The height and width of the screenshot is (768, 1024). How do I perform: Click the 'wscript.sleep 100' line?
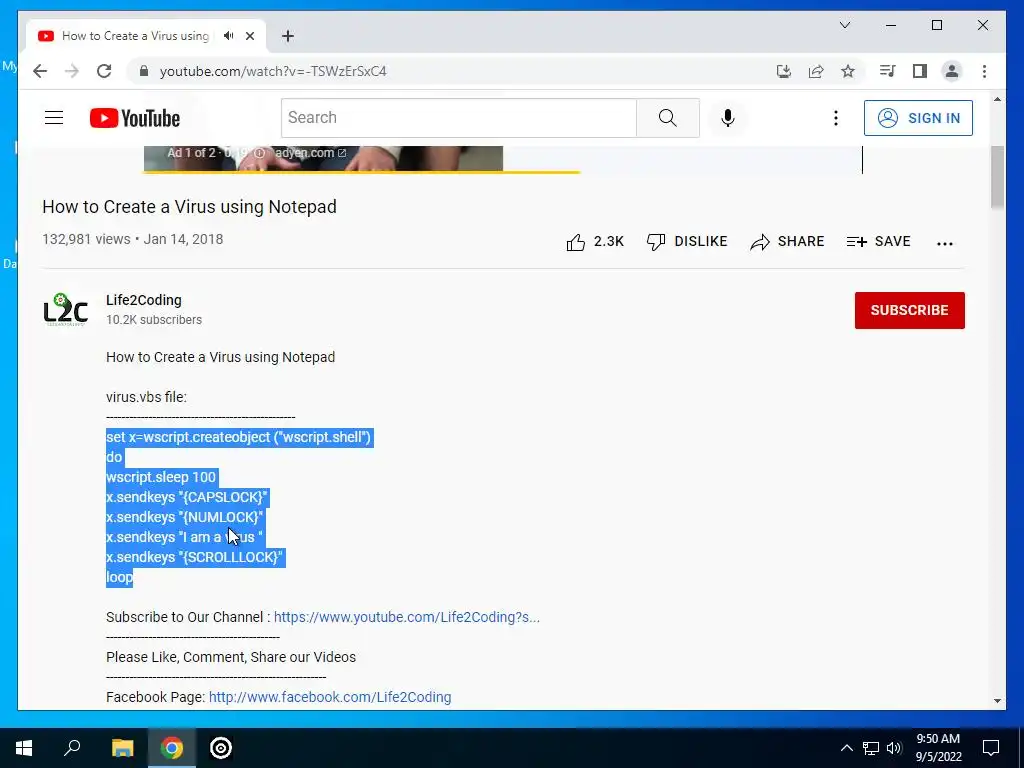click(x=161, y=477)
